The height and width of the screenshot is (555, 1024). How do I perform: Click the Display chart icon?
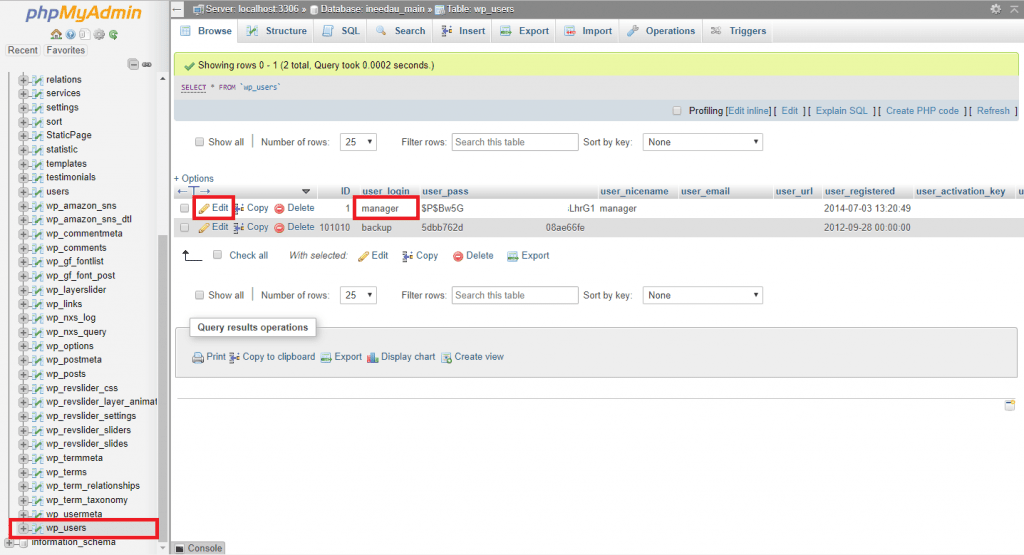click(x=373, y=357)
